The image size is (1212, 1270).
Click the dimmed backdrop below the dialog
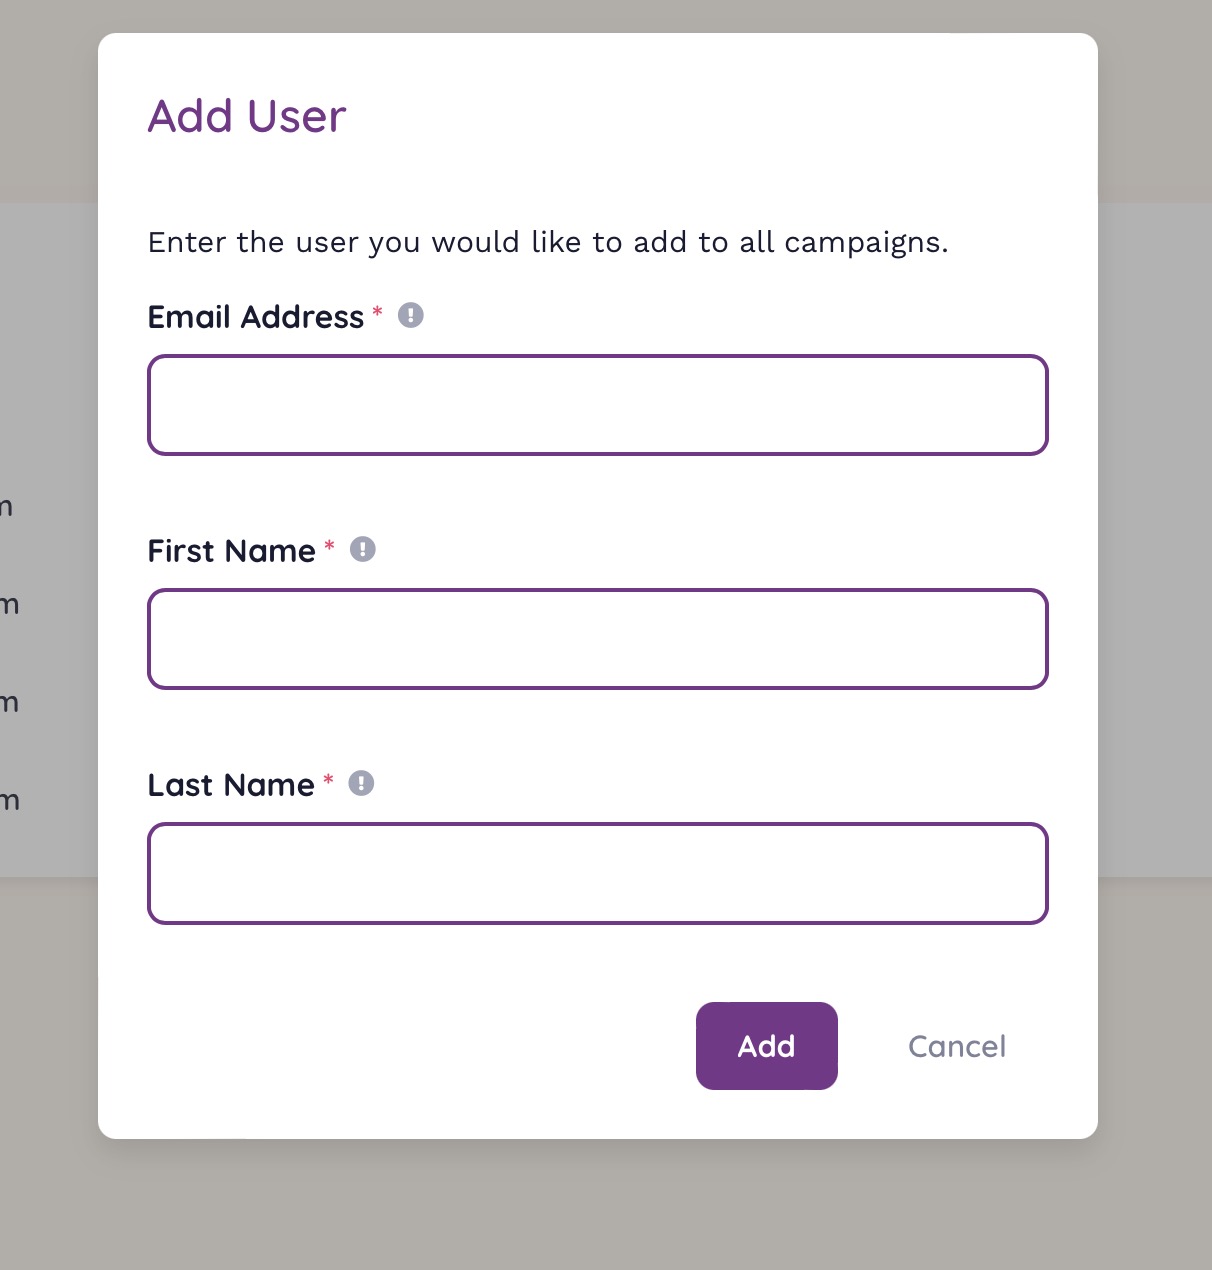click(606, 1205)
